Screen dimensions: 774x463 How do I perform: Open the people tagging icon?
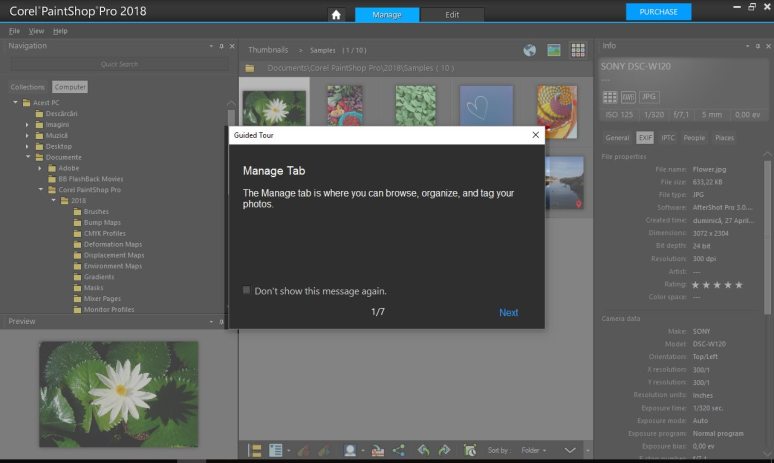[350, 450]
